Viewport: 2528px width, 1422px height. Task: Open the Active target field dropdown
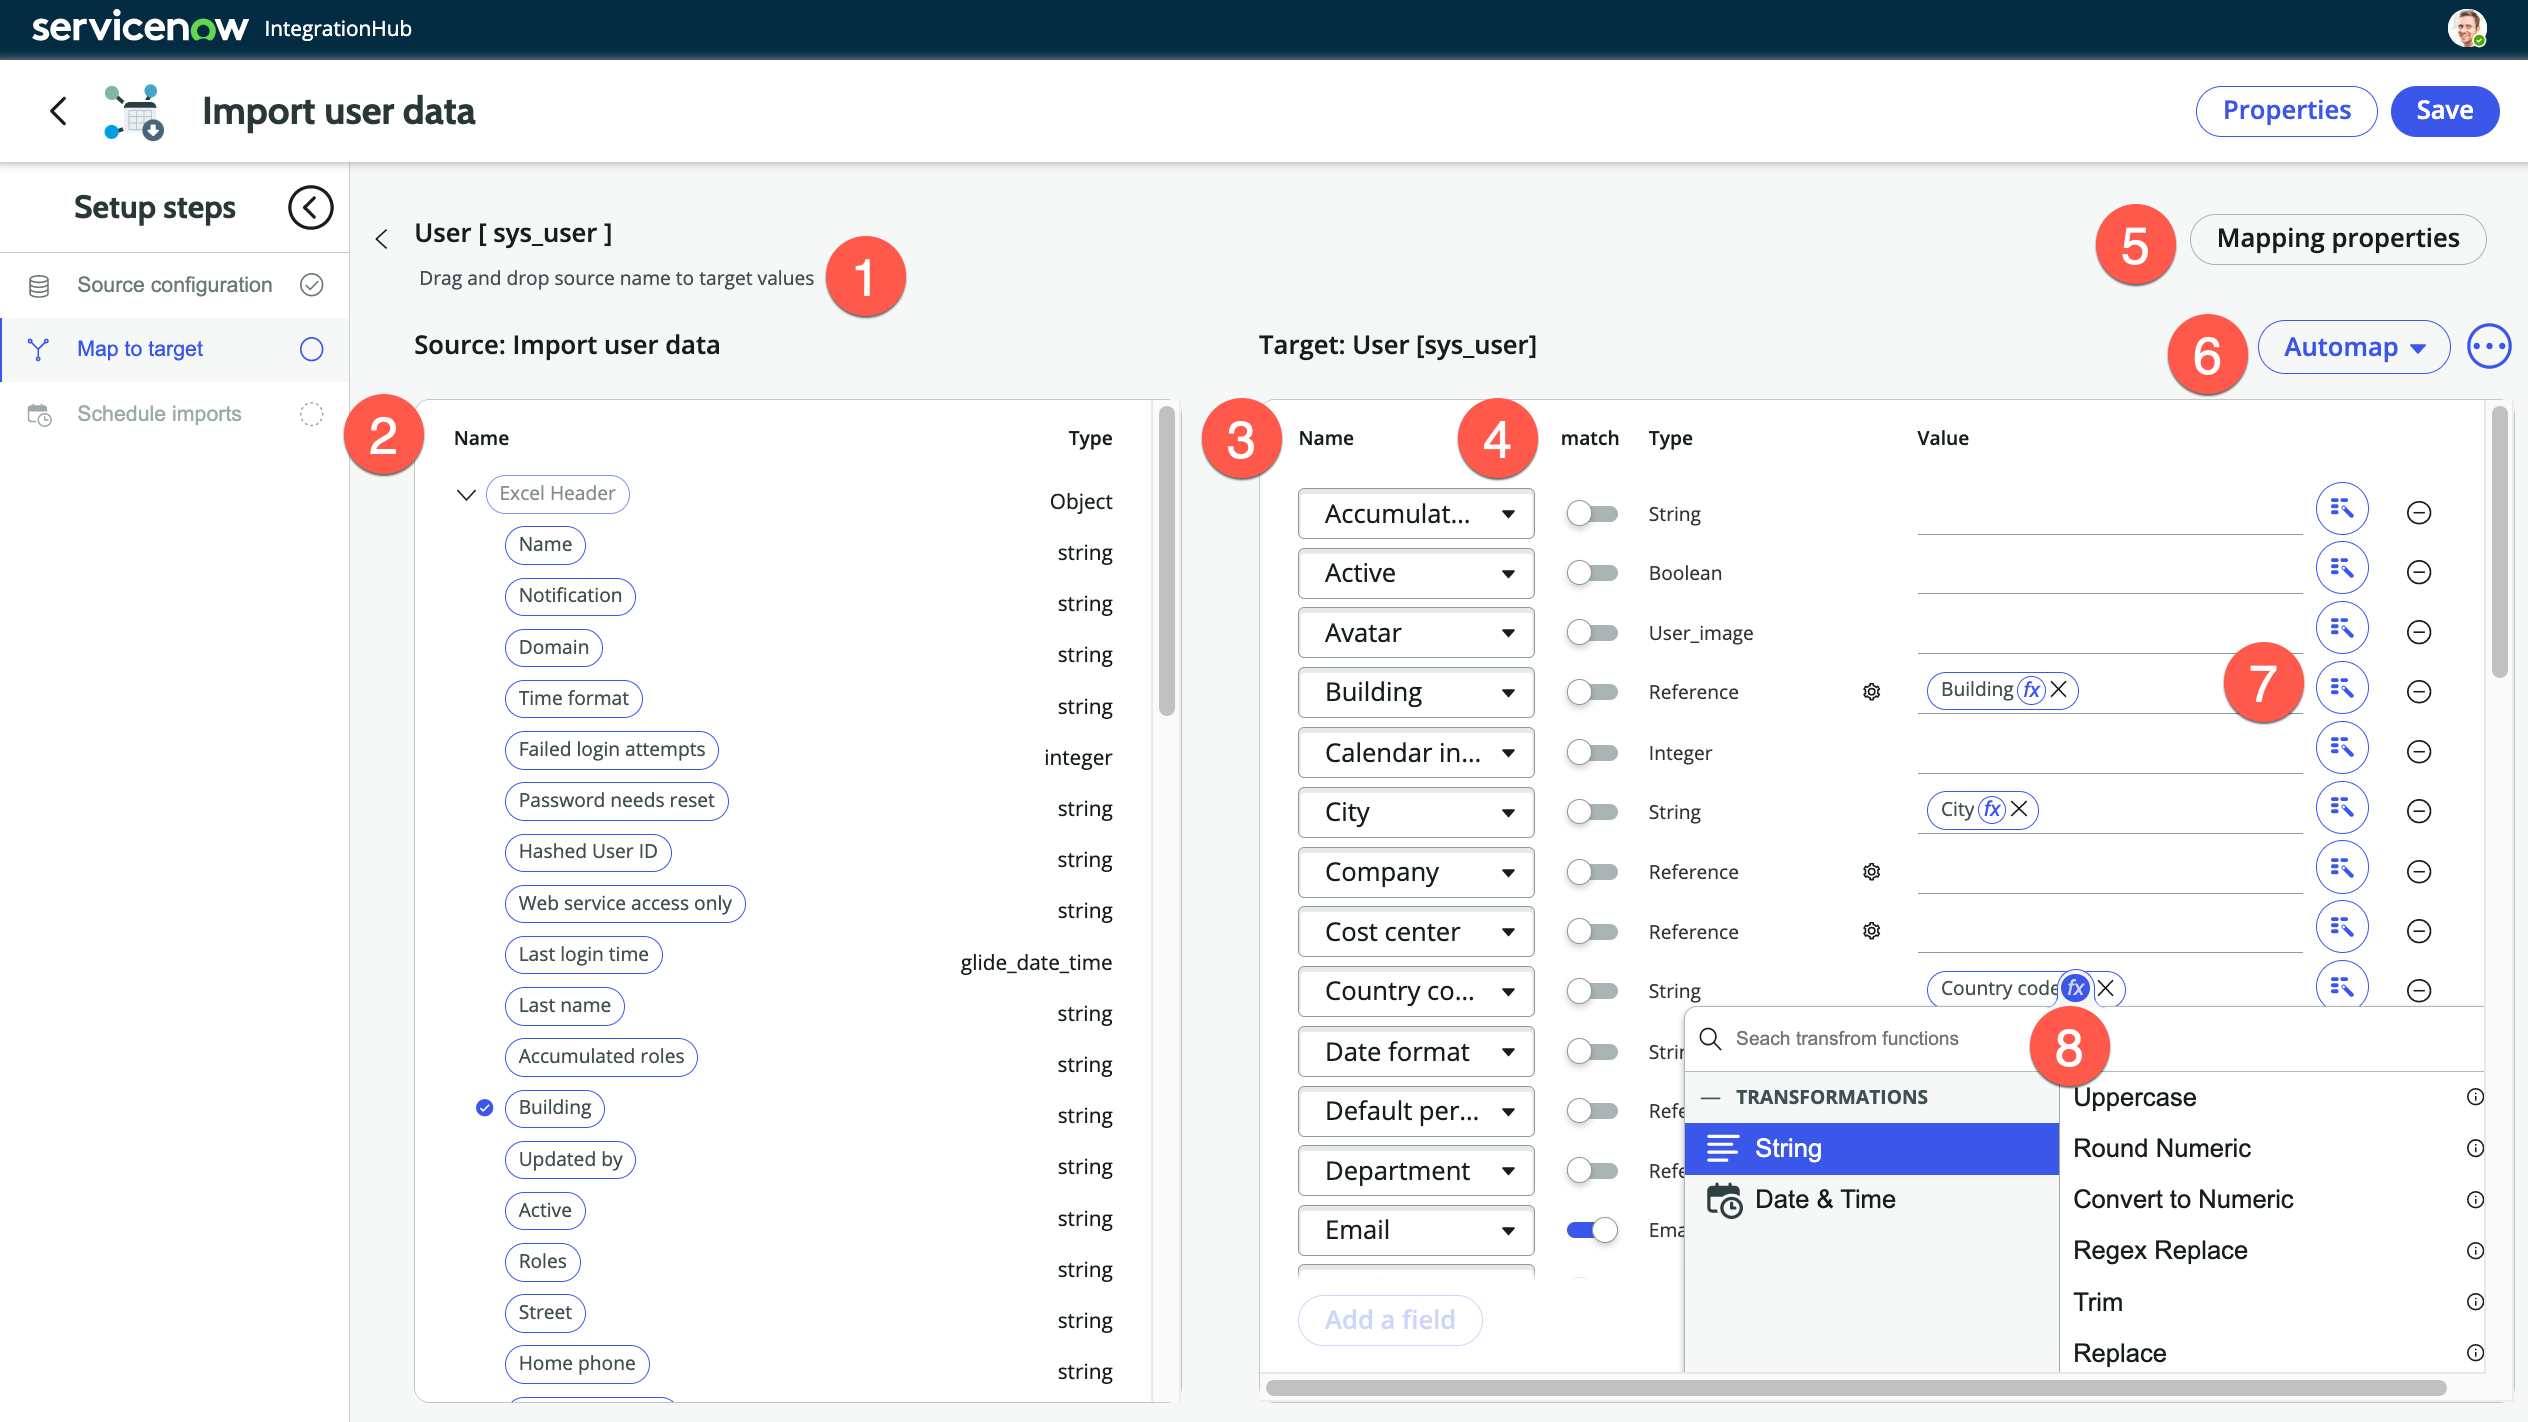(x=1416, y=573)
